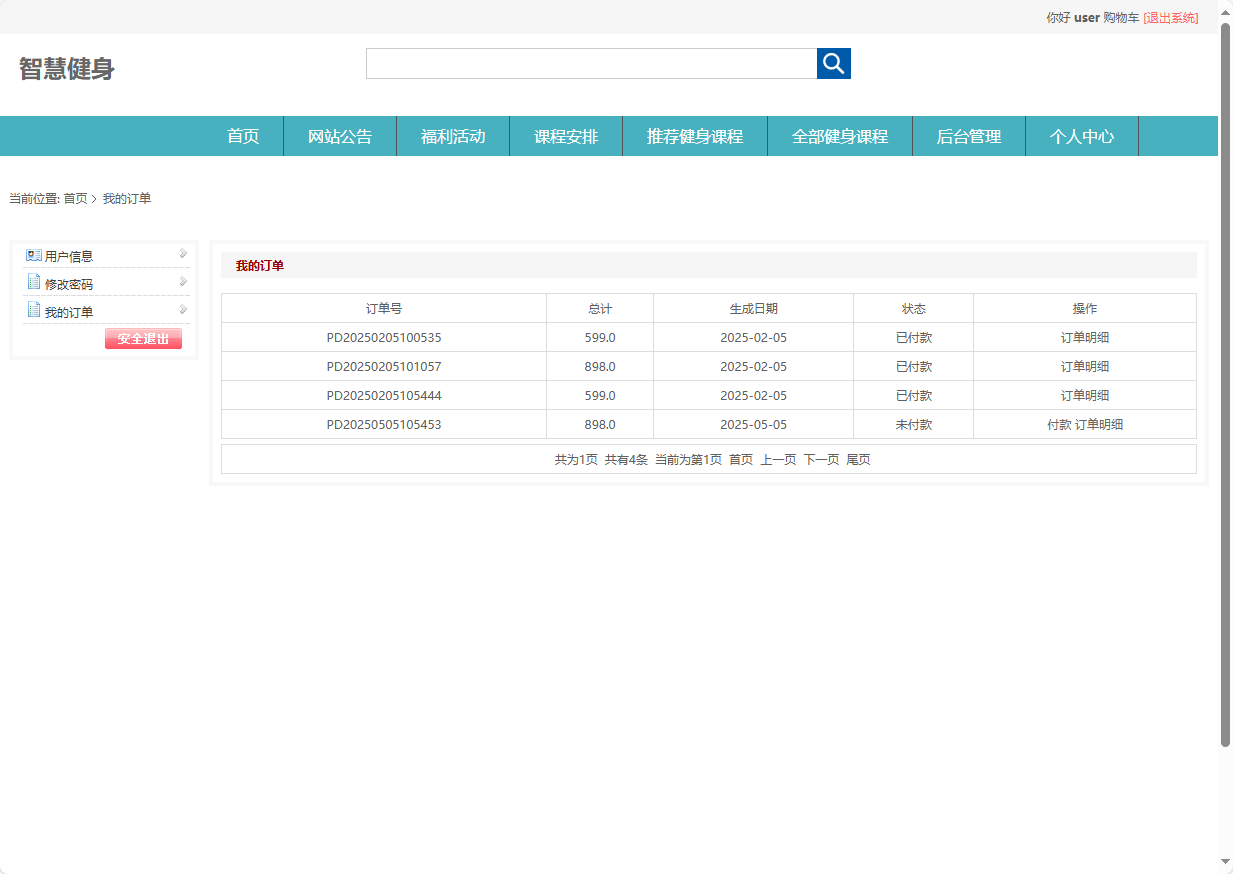Image resolution: width=1233 pixels, height=874 pixels.
Task: Expand the 用户信息 sidebar item via its chevron
Action: 182,254
